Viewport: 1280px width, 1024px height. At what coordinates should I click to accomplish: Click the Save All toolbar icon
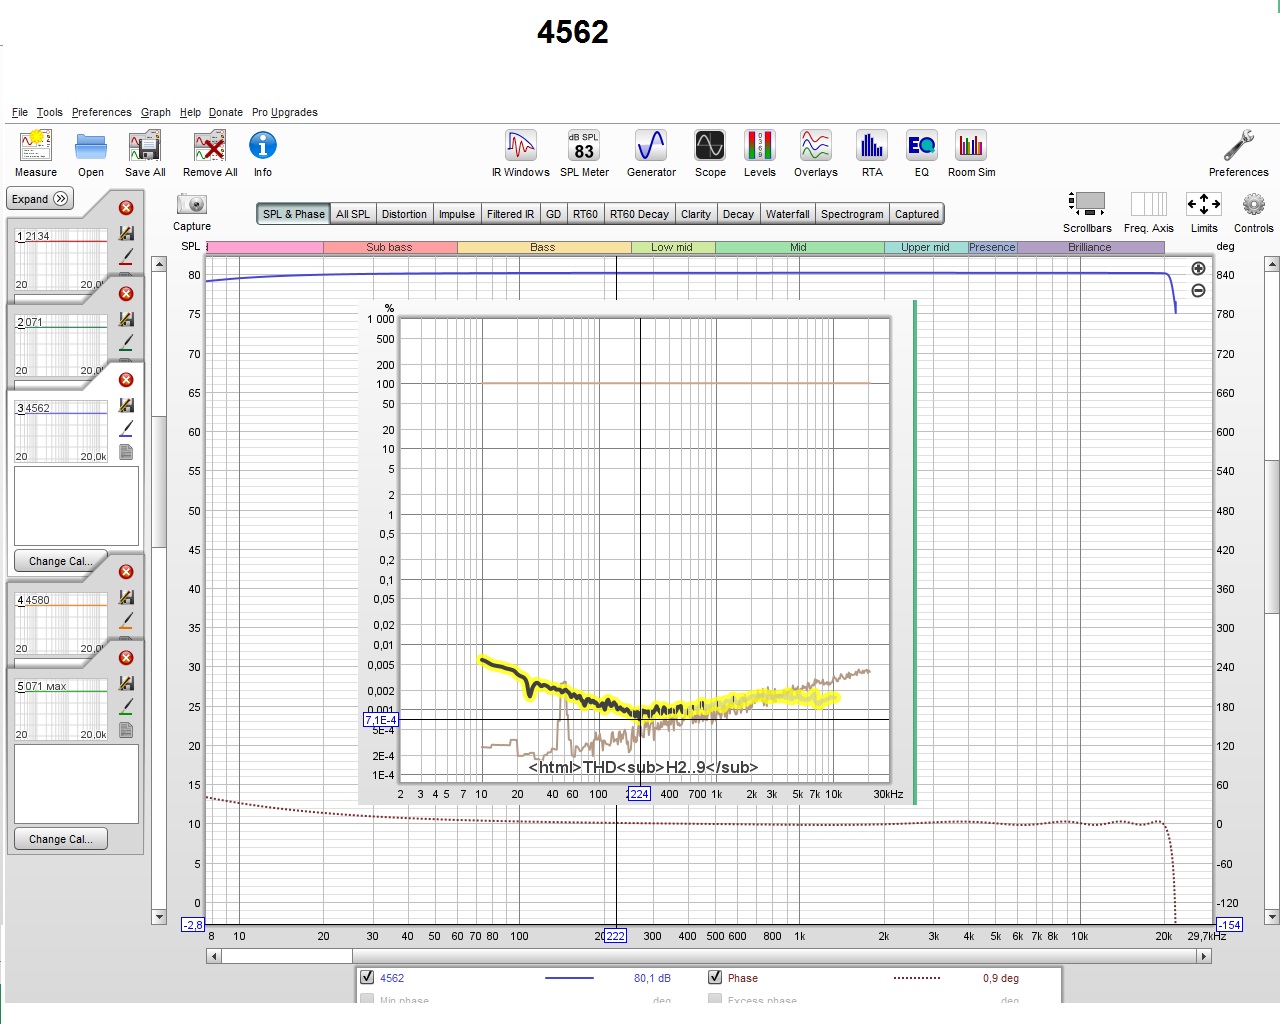point(145,146)
